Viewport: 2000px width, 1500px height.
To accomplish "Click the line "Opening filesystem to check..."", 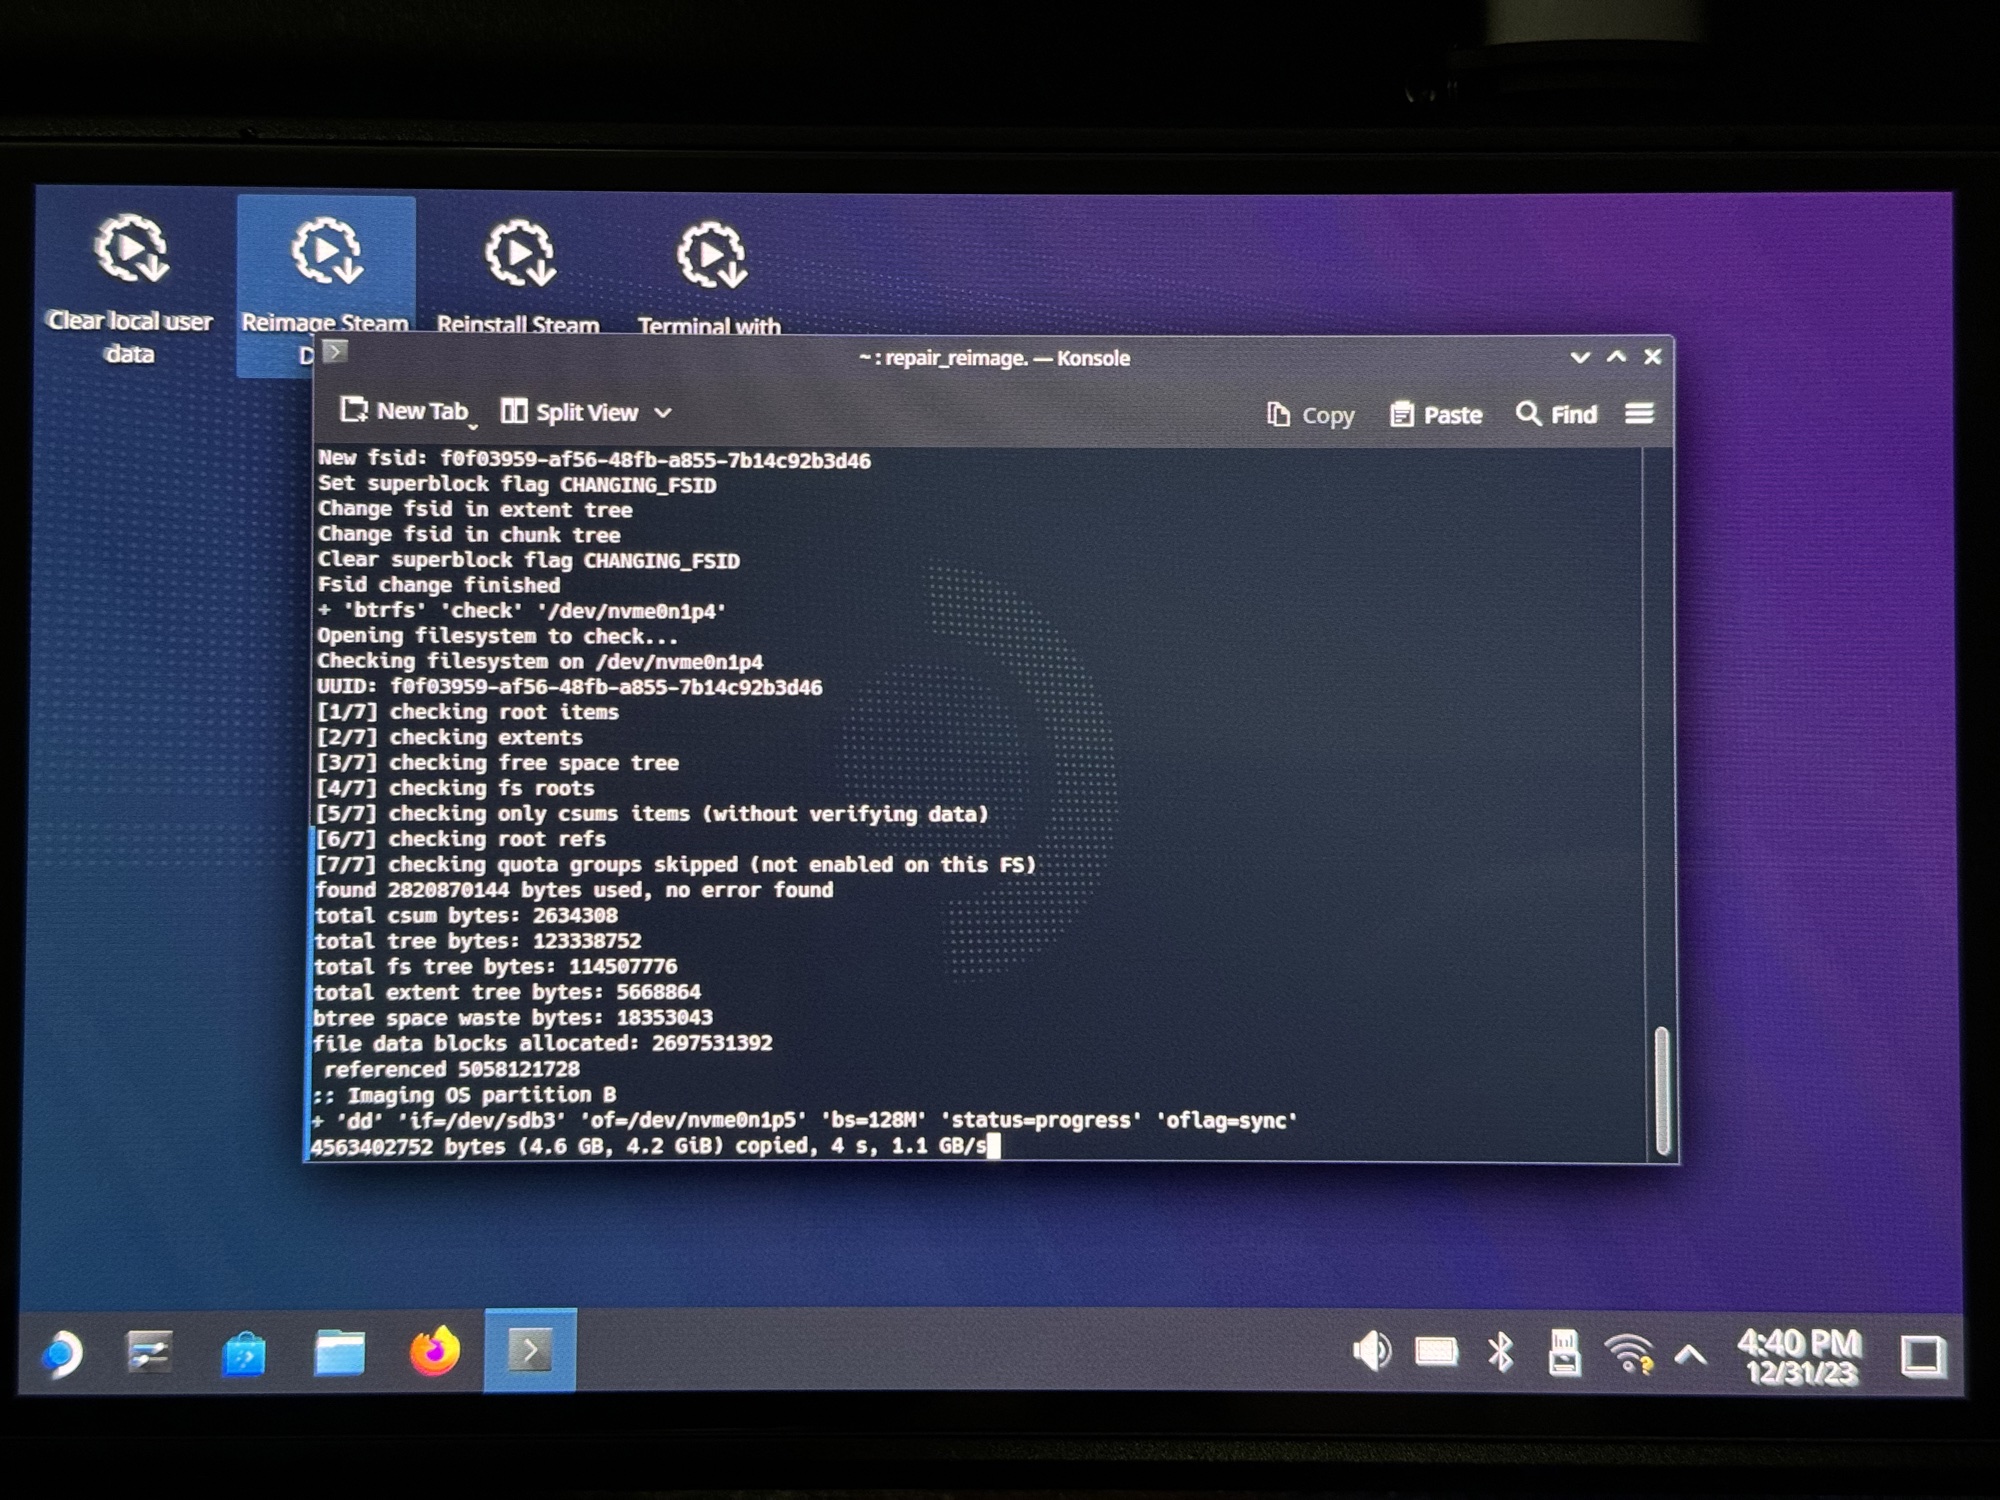I will tap(497, 636).
